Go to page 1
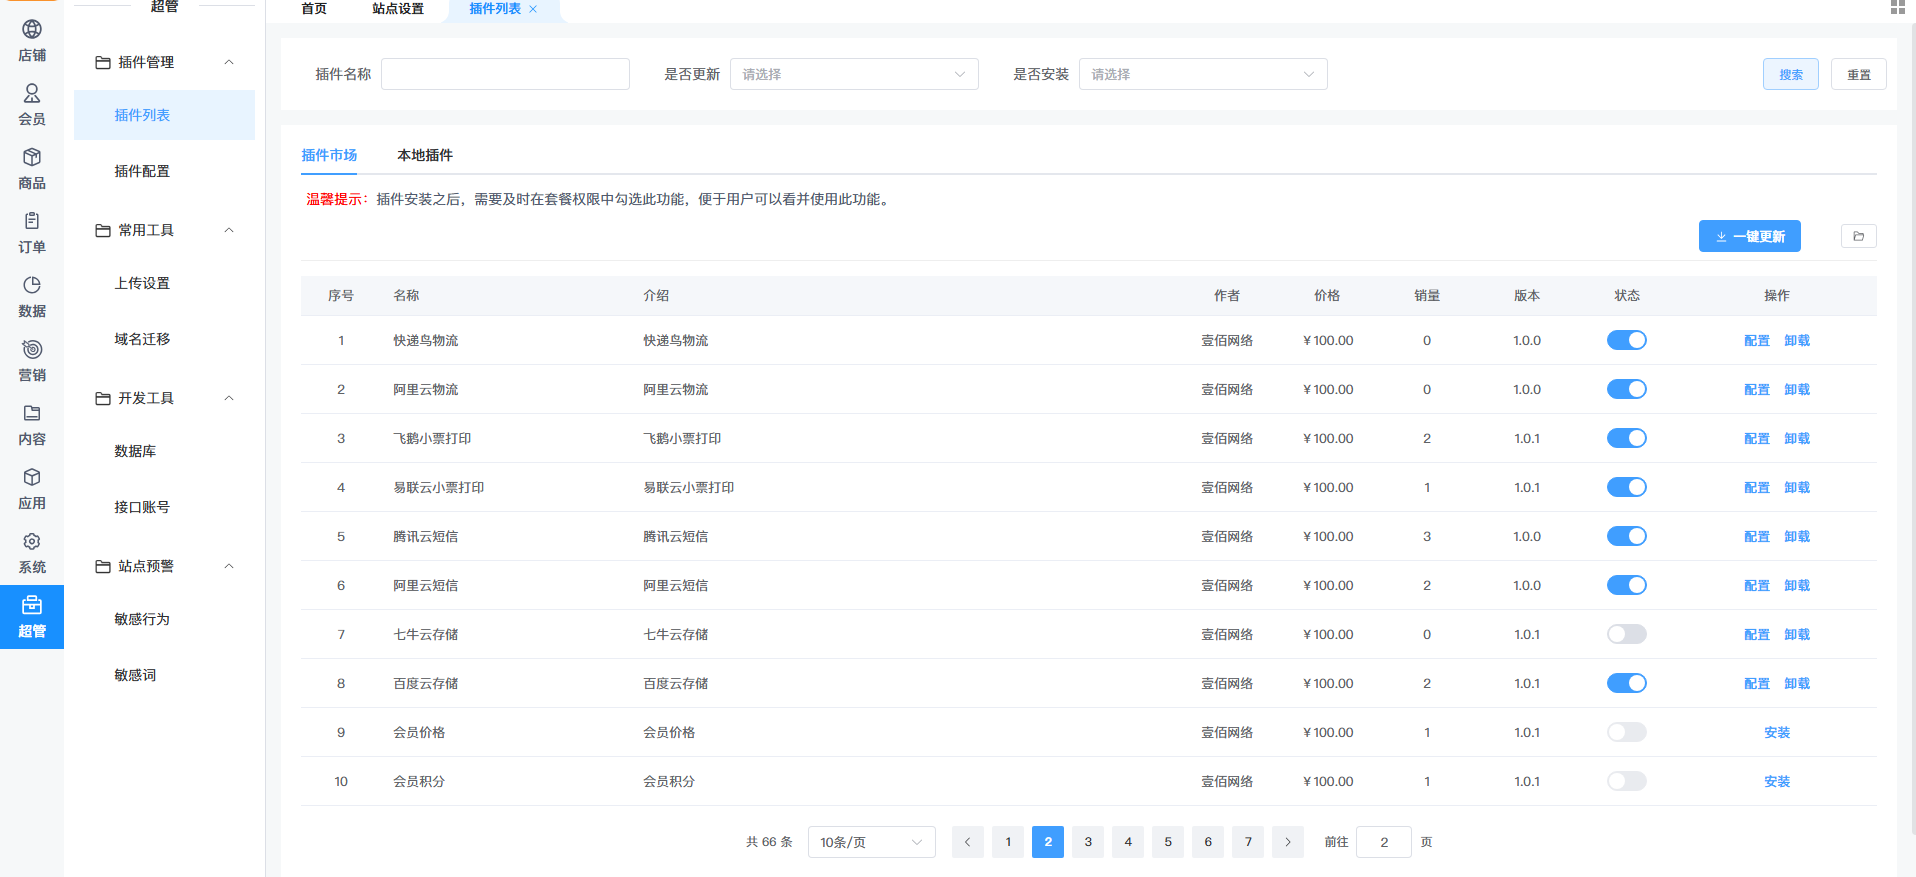Screen dimensions: 1916x877 [1008, 842]
